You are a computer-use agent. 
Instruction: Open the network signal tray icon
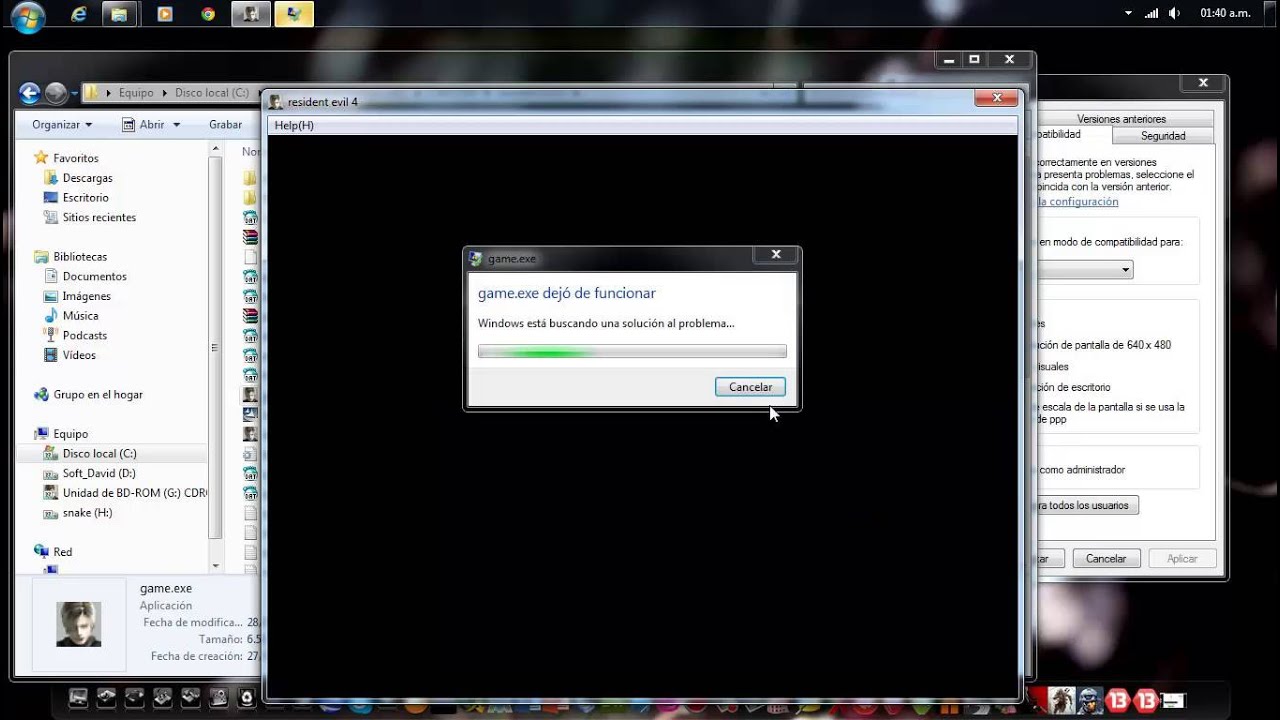1151,13
